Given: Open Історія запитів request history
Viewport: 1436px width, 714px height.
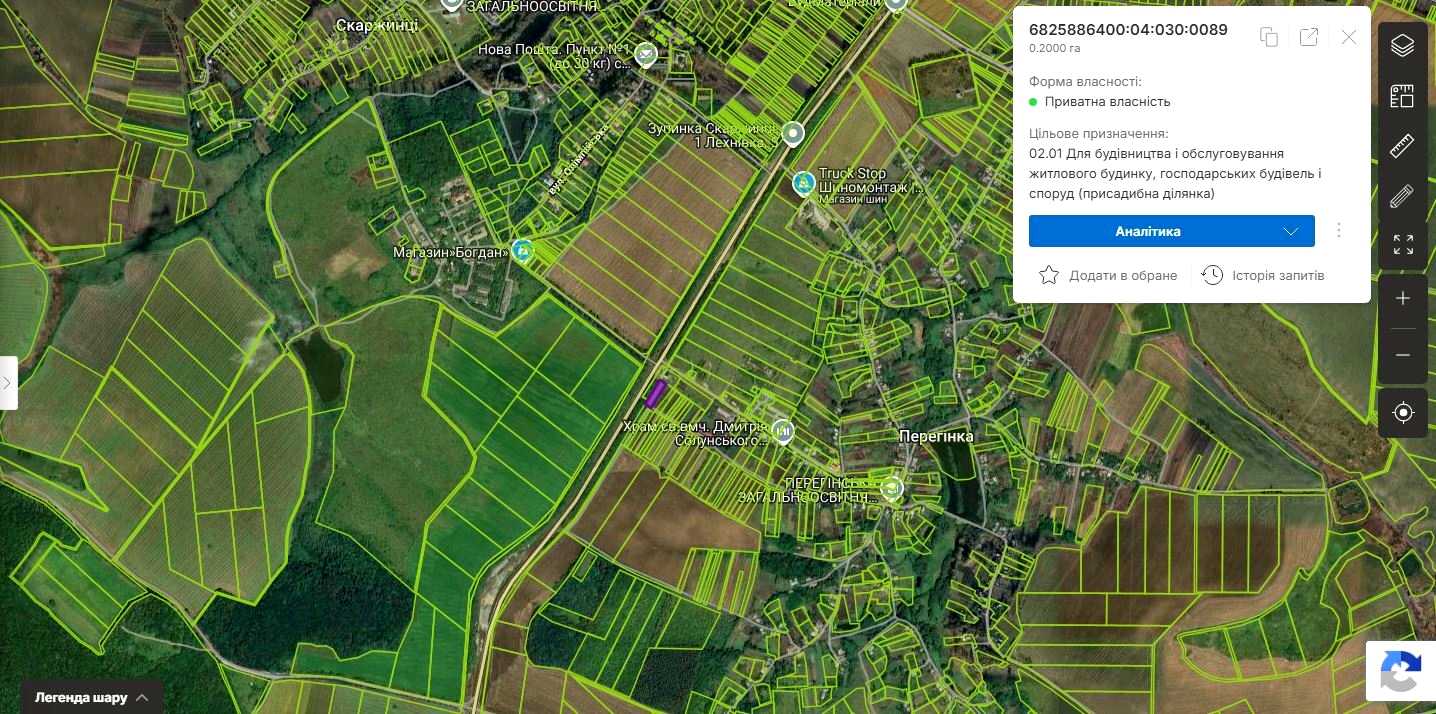Looking at the screenshot, I should pyautogui.click(x=1263, y=275).
